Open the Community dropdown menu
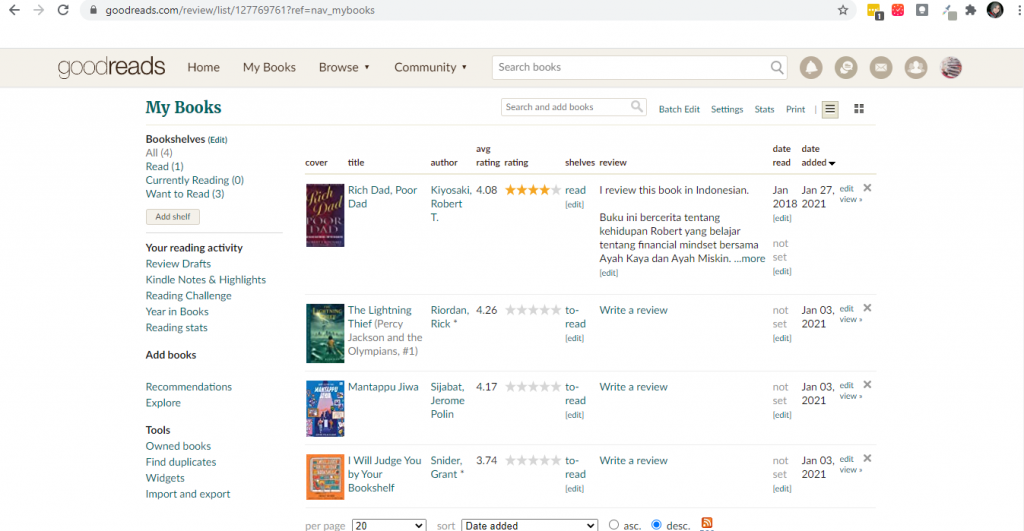The height and width of the screenshot is (531, 1024). pyautogui.click(x=430, y=67)
